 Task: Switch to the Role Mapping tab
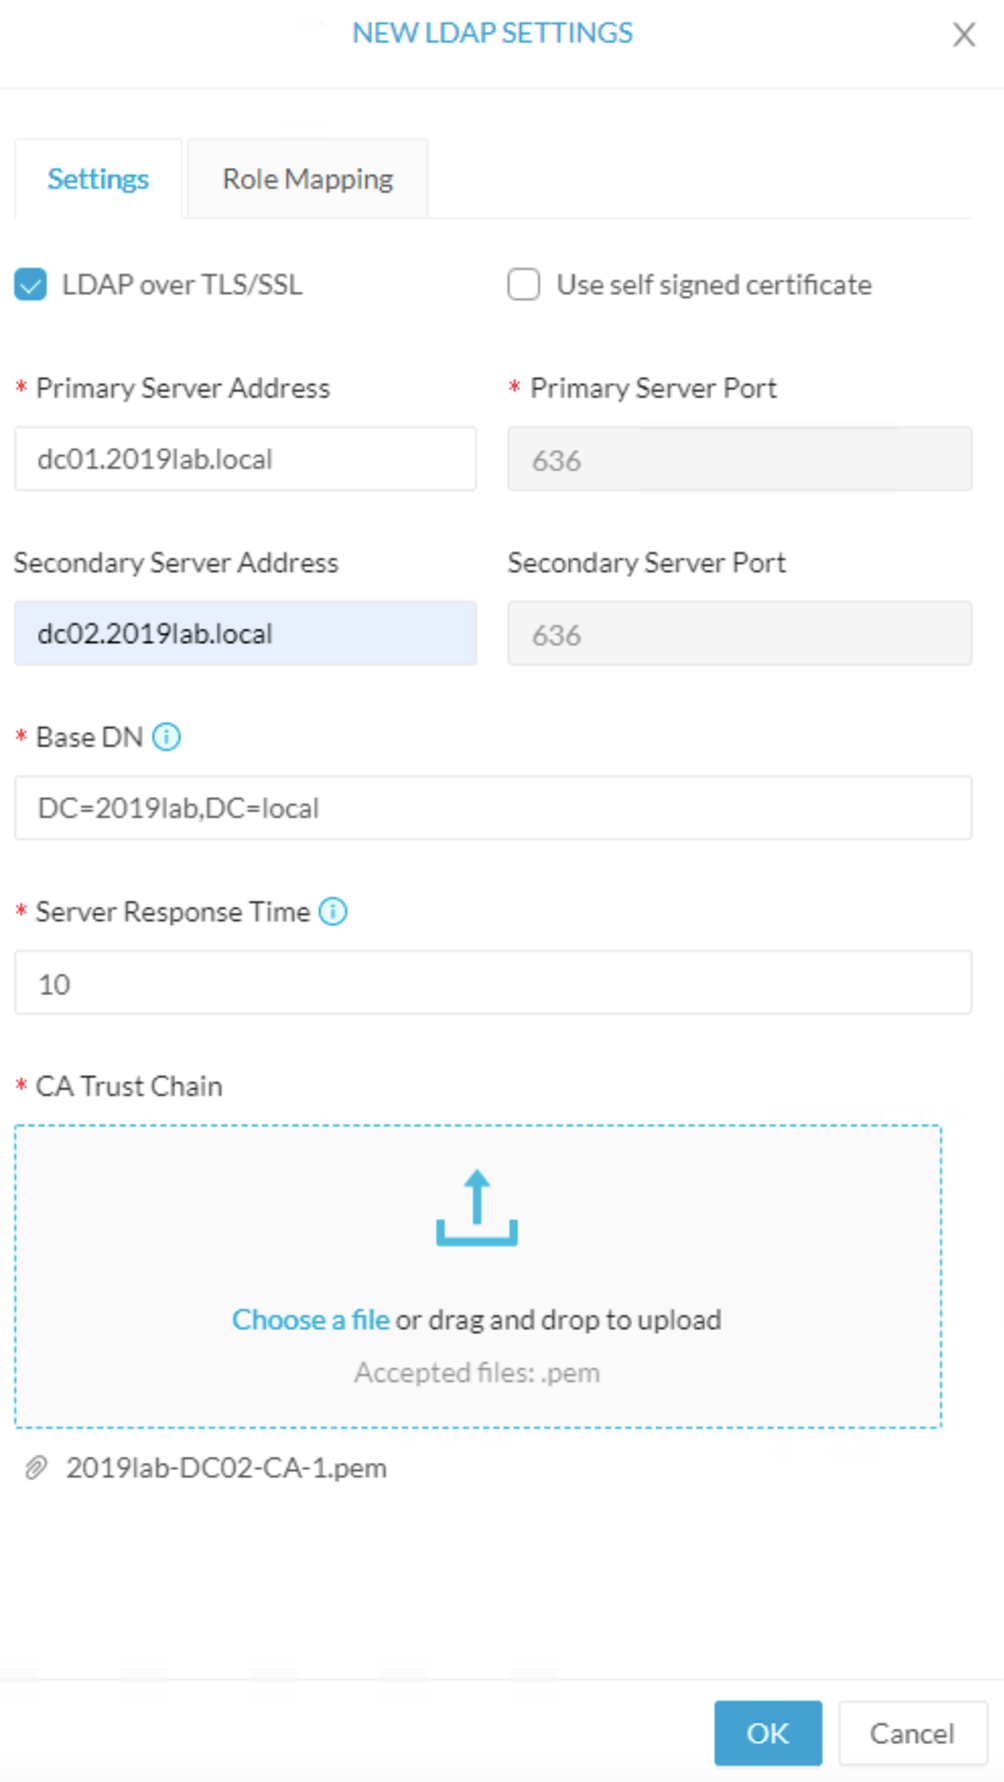click(308, 179)
